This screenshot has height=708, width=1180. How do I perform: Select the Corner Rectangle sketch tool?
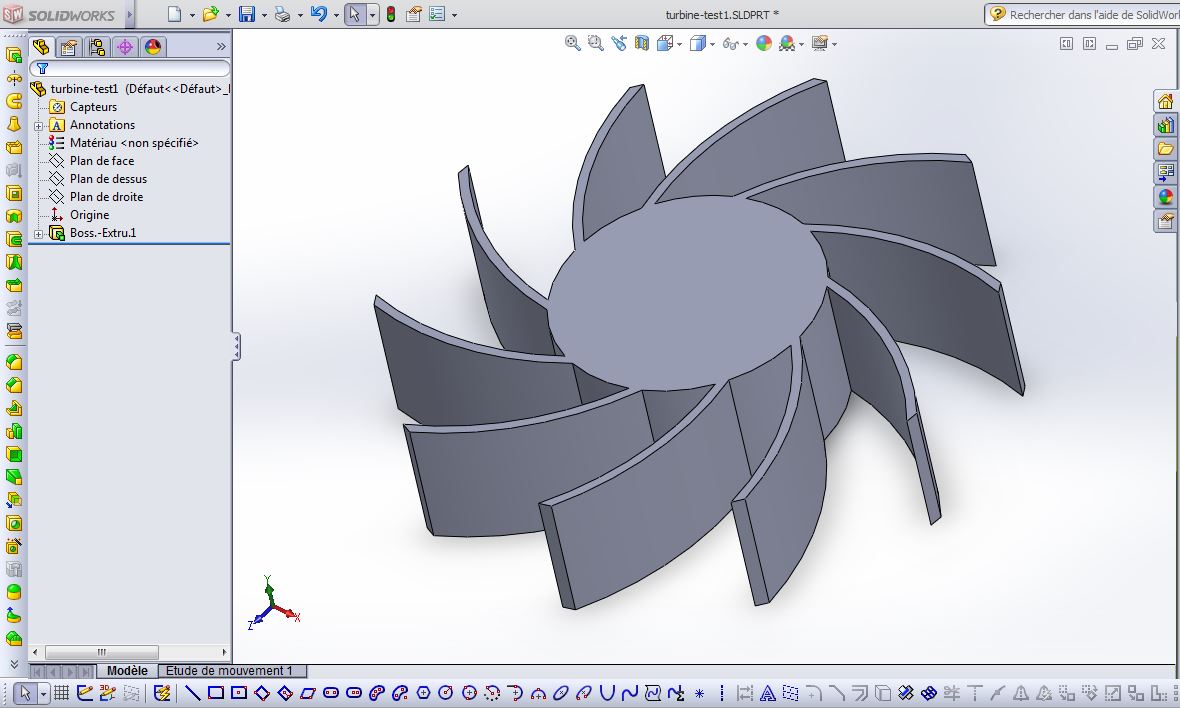coord(216,693)
